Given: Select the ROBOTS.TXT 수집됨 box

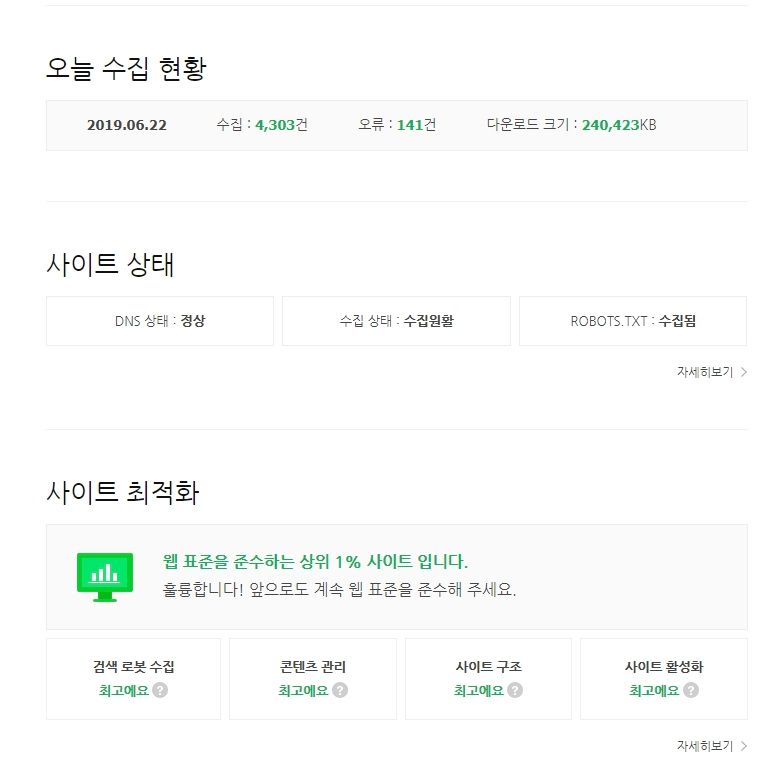Looking at the screenshot, I should point(633,321).
